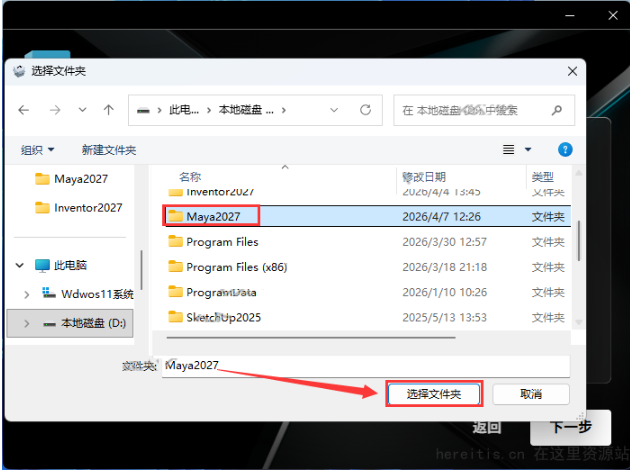Select 本地磁盘 (D:) in sidebar
630x470 pixels.
pyautogui.click(x=84, y=323)
